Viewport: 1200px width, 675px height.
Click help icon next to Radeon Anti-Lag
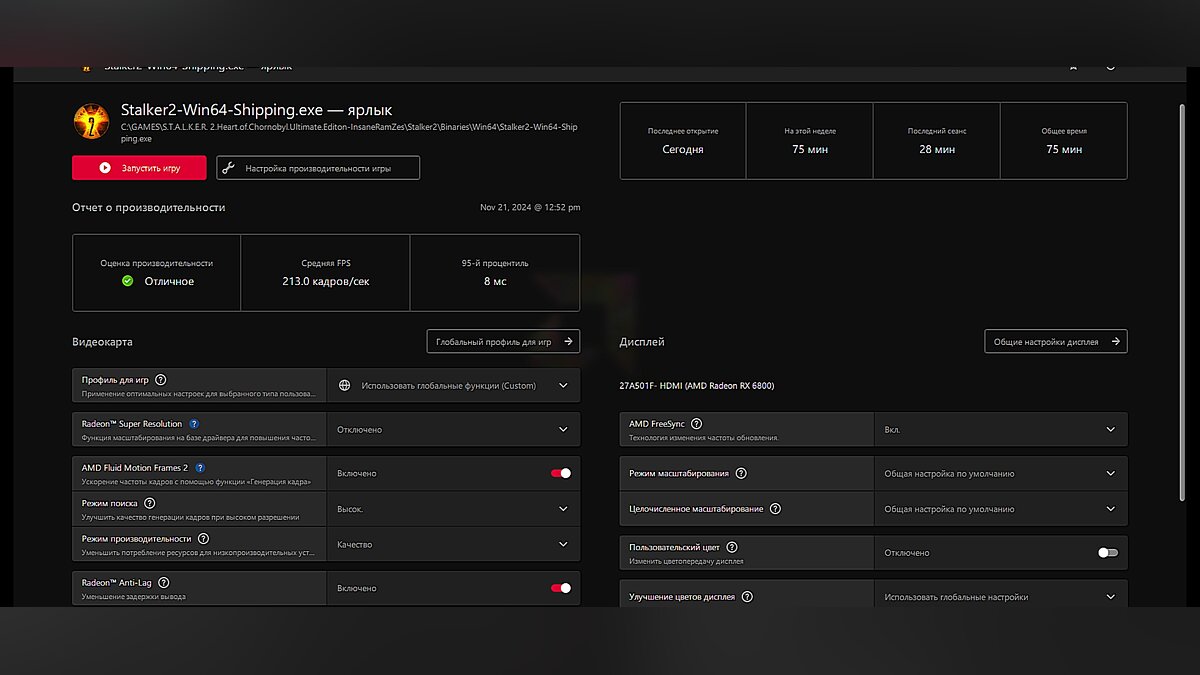[x=164, y=582]
